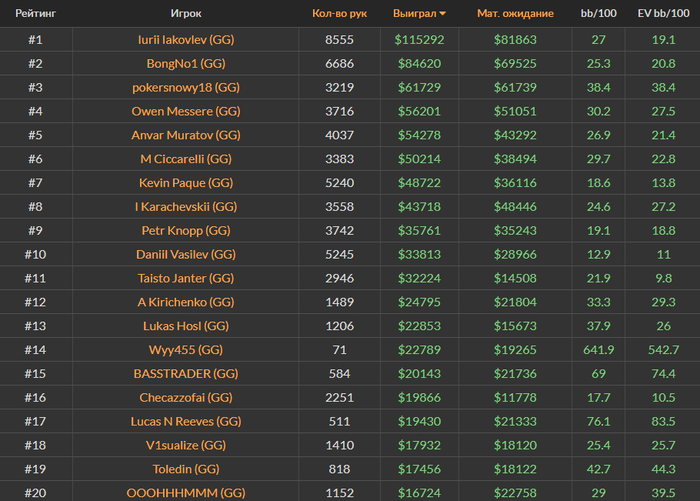Screen dimensions: 700x501
Task: Open Owen Messere (GG) stats
Action: coord(186,111)
